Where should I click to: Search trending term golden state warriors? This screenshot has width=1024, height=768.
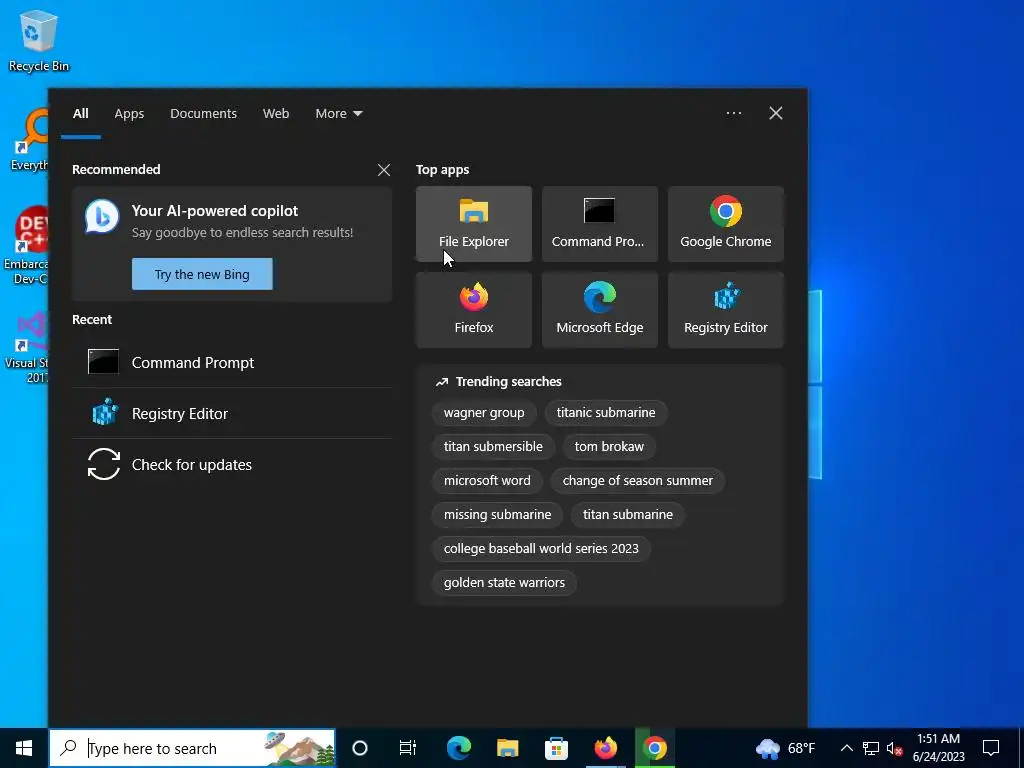click(504, 583)
